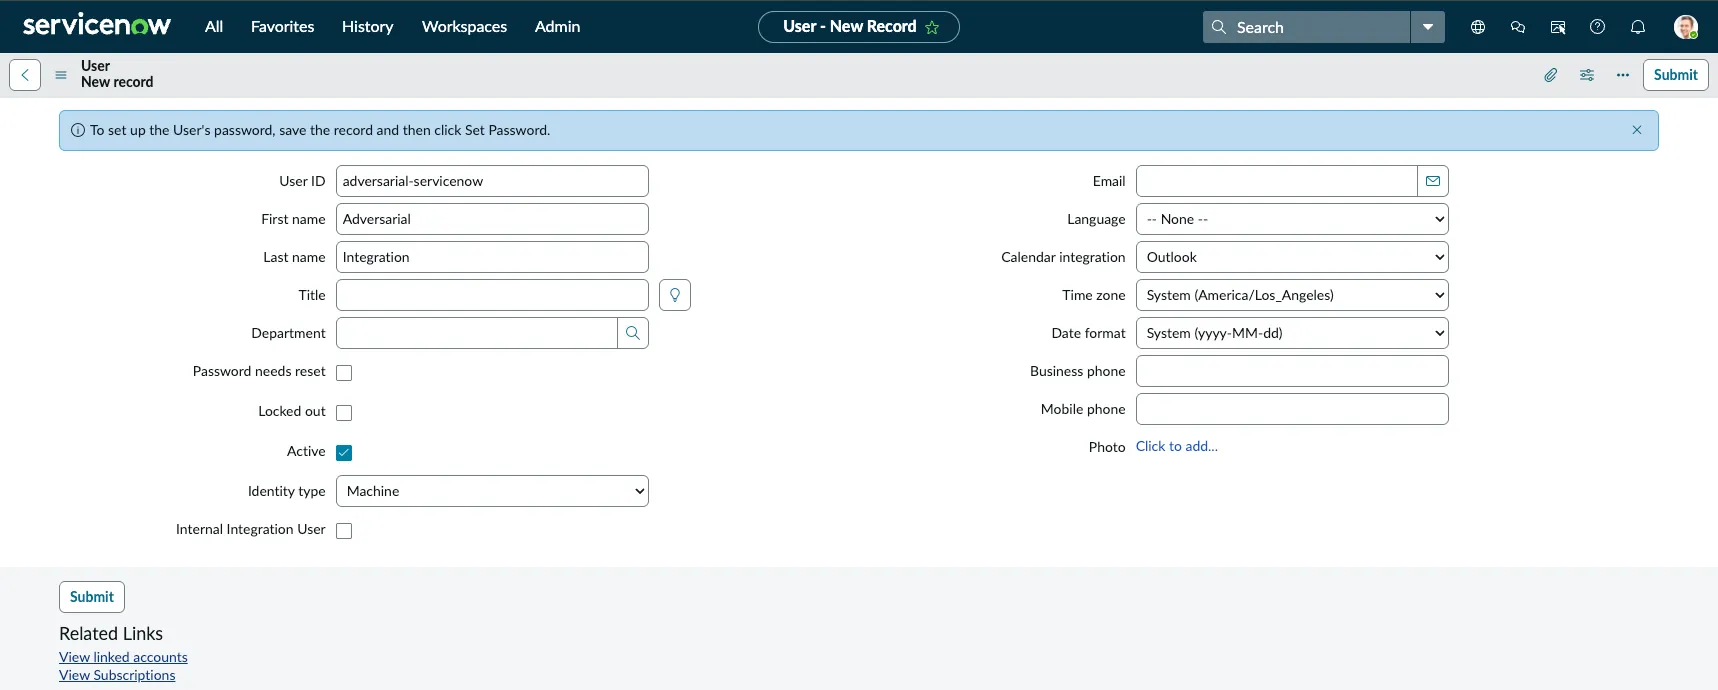Click into the Email field
This screenshot has height=690, width=1718.
pos(1276,181)
